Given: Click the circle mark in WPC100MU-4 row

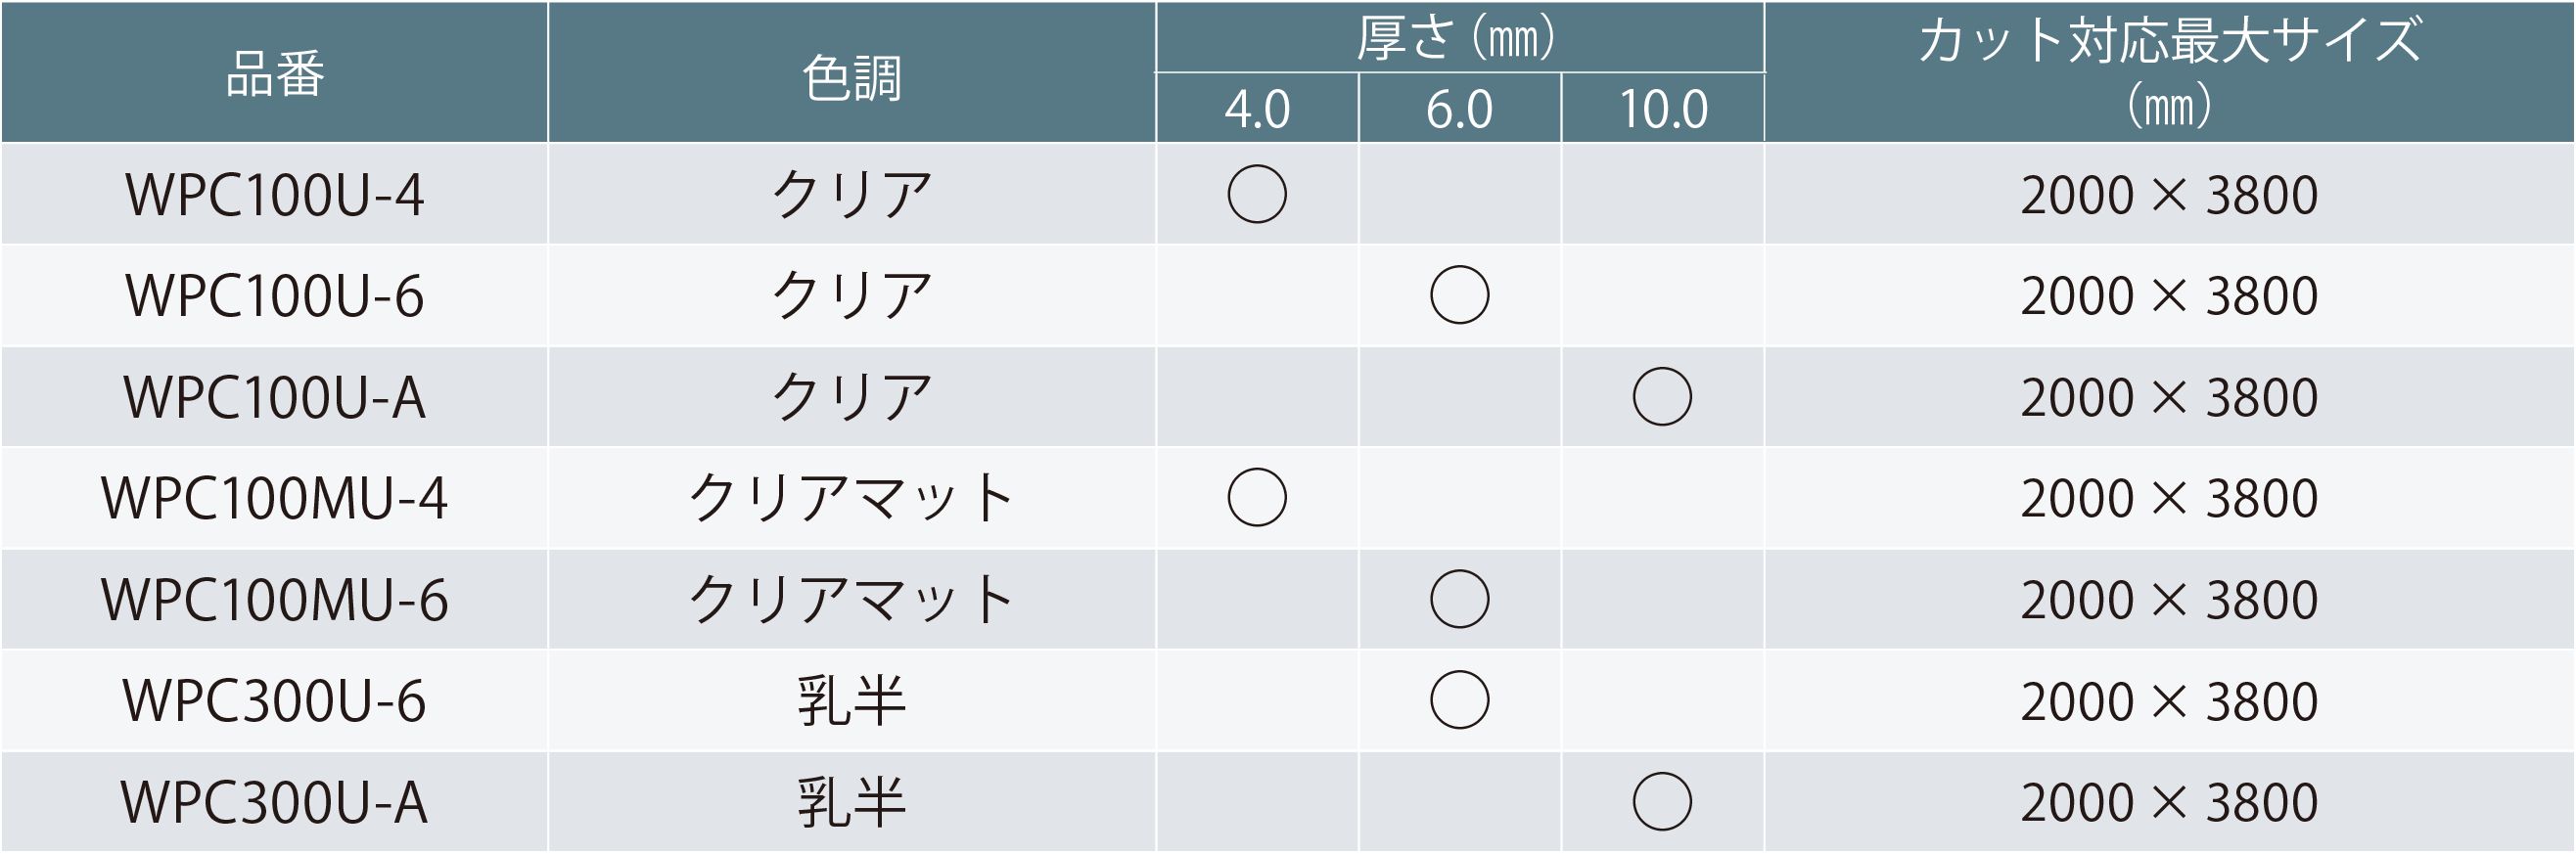Looking at the screenshot, I should pyautogui.click(x=1257, y=498).
